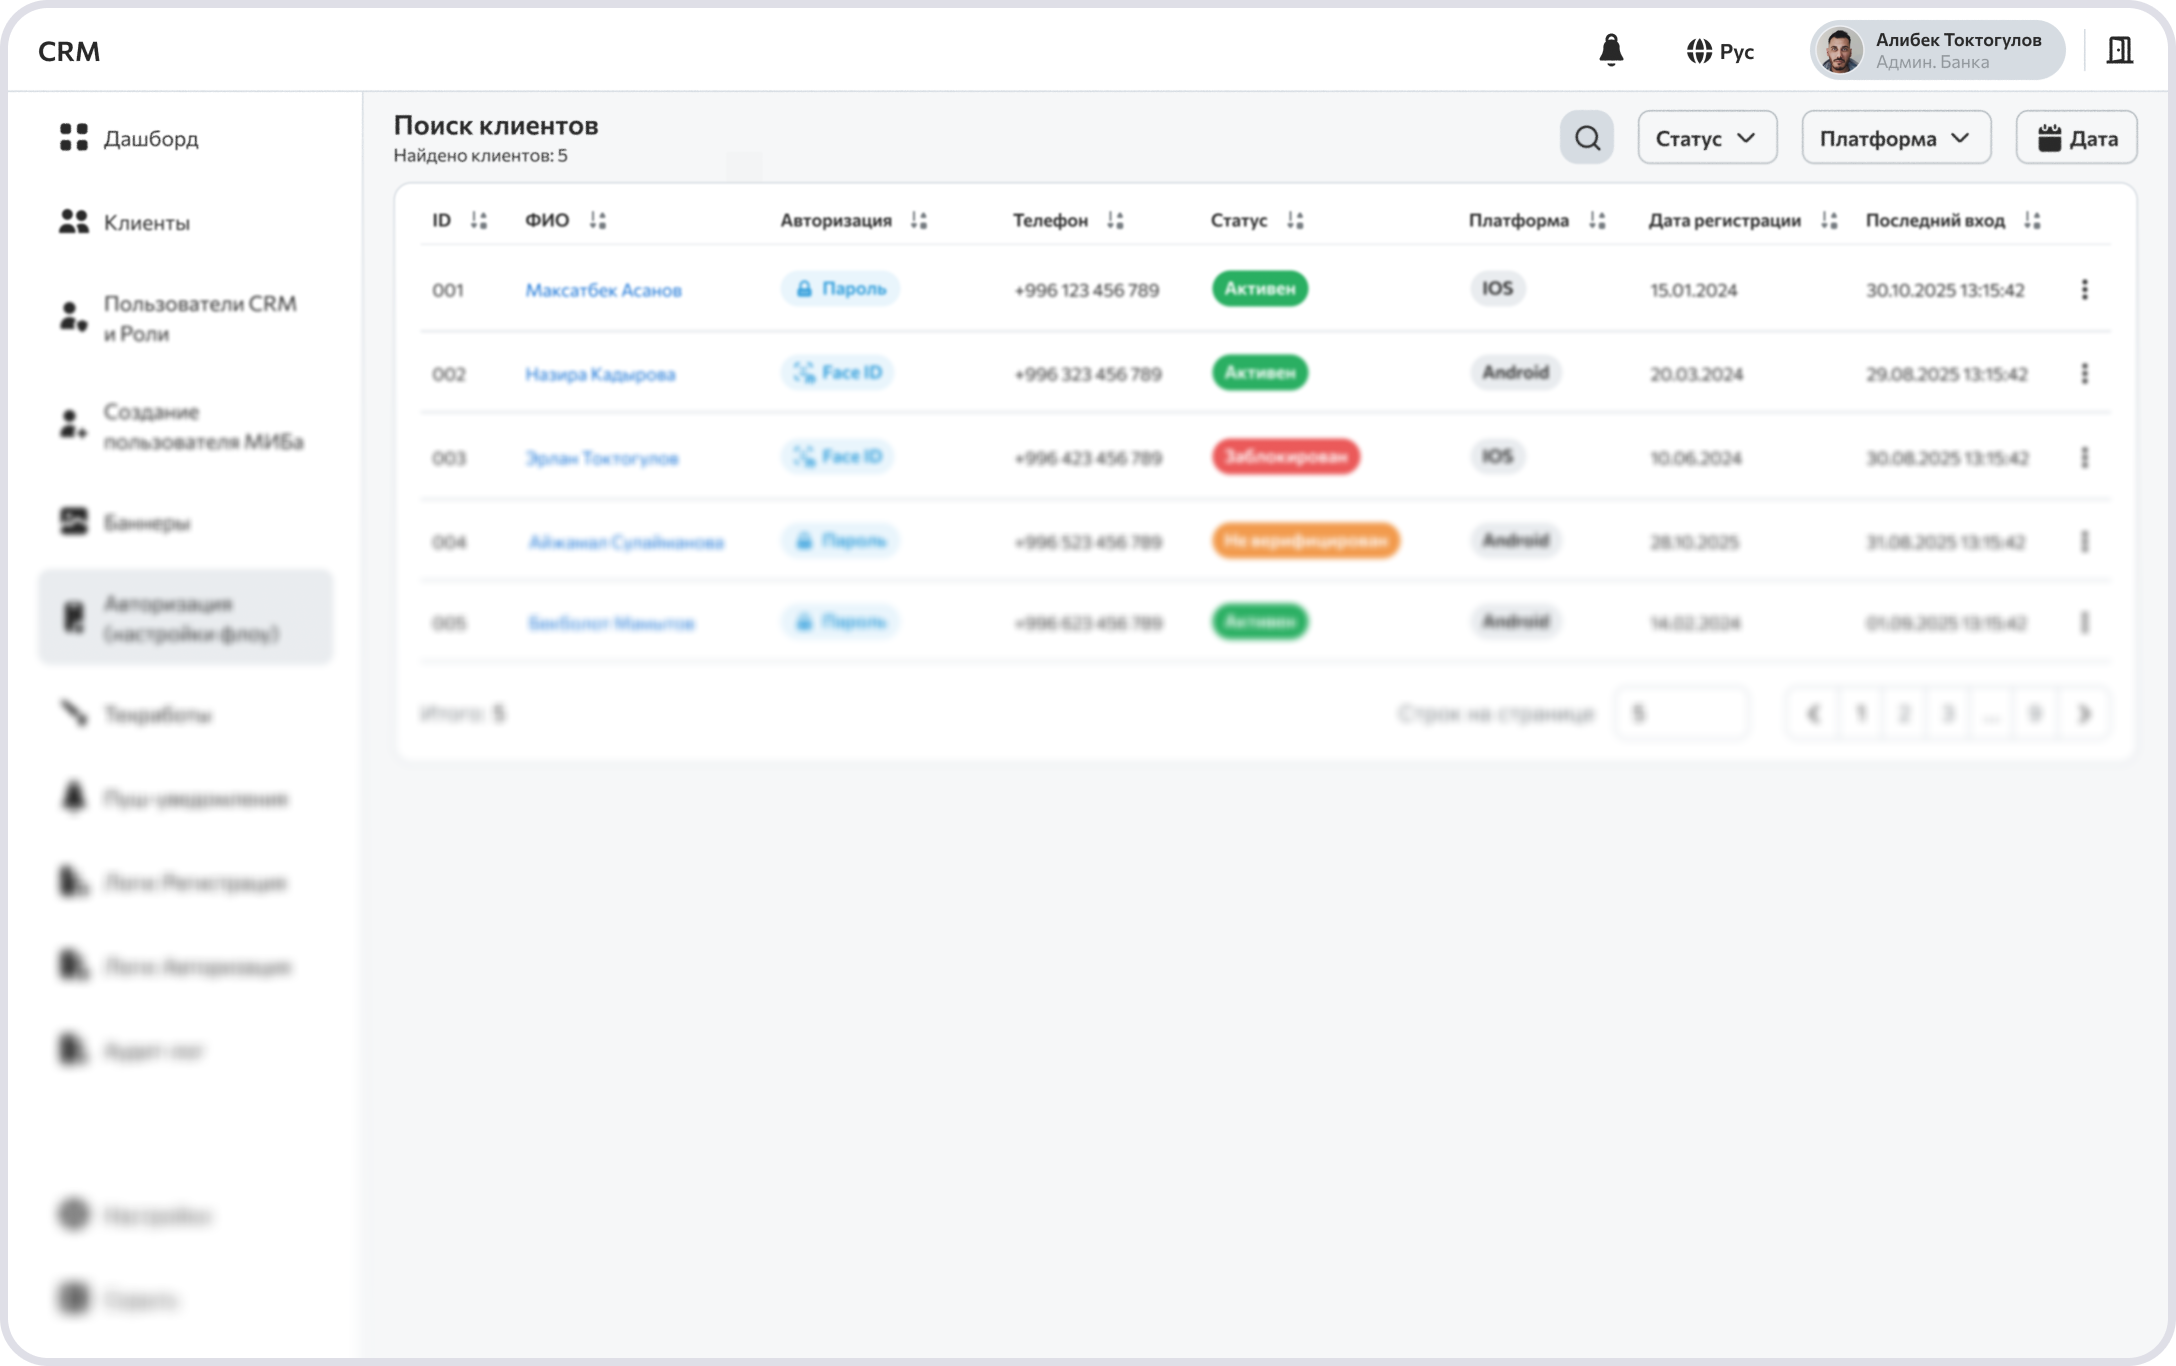Click the search magnifier icon button
The height and width of the screenshot is (1366, 2176).
click(1587, 138)
